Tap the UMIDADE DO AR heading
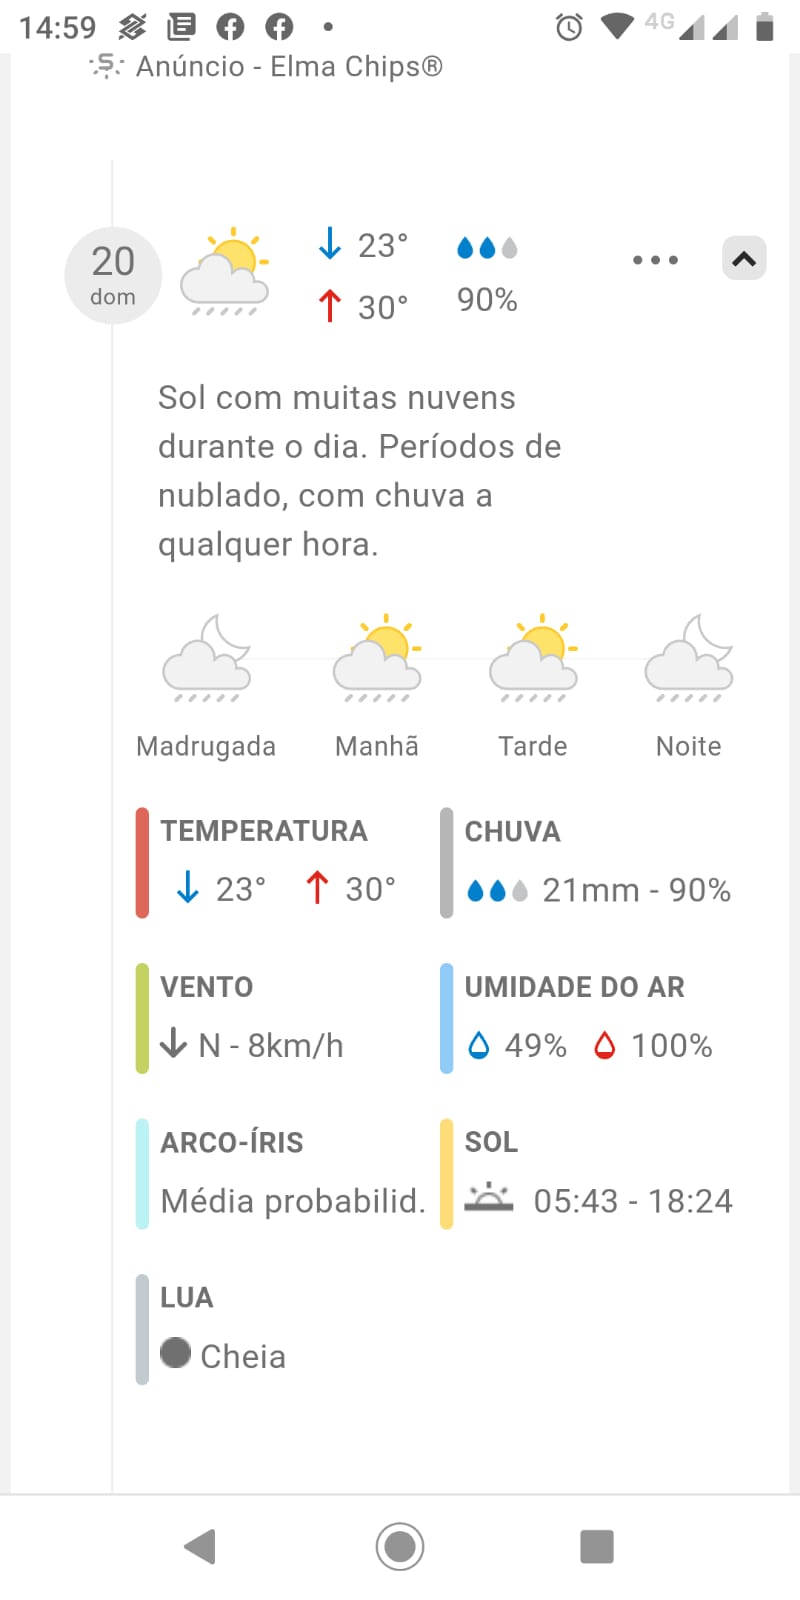The width and height of the screenshot is (800, 1600). [x=575, y=987]
